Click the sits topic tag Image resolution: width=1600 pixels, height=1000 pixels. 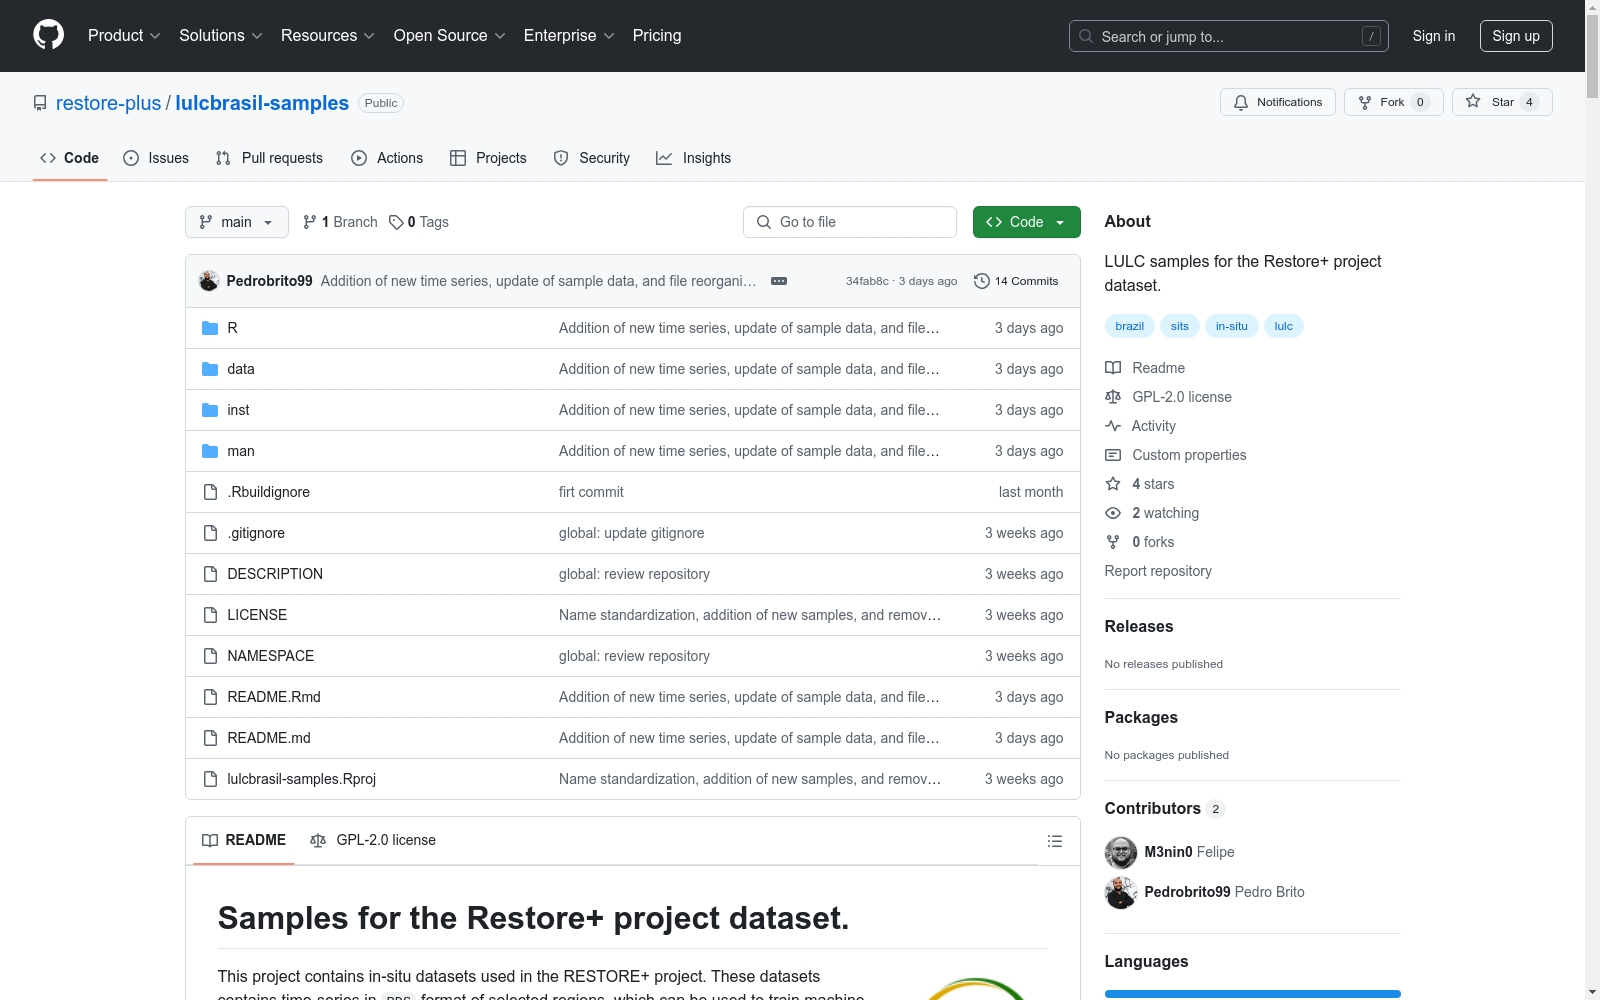coord(1180,326)
